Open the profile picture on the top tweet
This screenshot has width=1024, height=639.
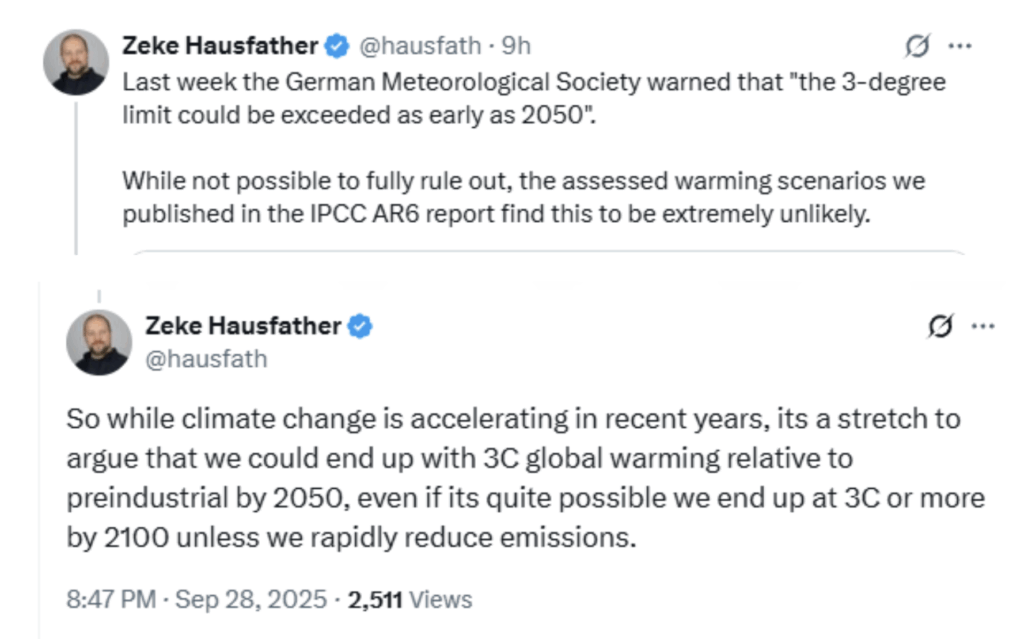coord(76,62)
